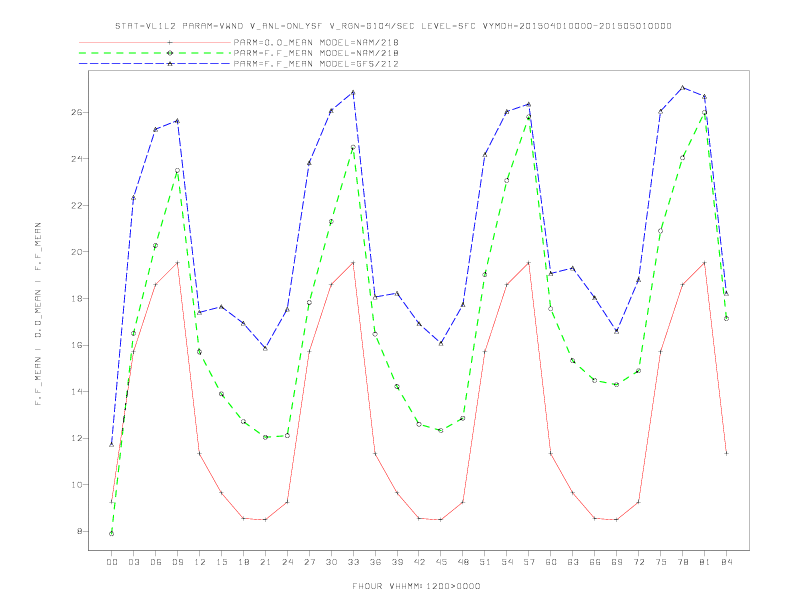Screen dimensions: 792x612
Task: Click y-axis tick label 14
Action: pos(77,391)
